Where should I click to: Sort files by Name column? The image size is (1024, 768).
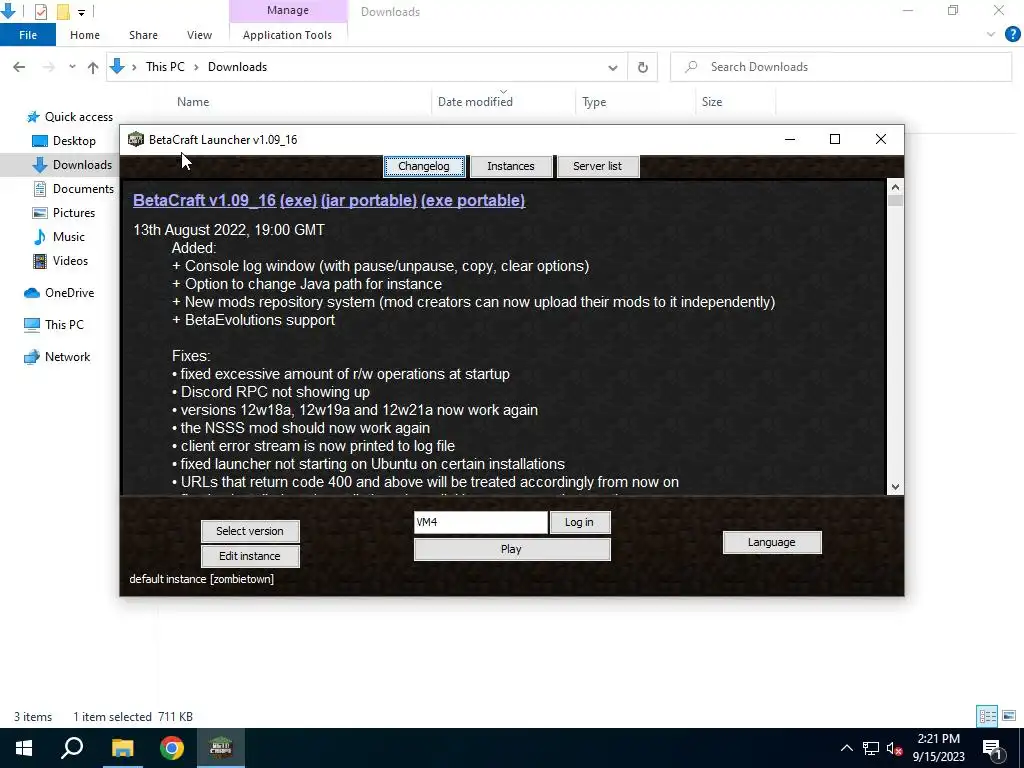click(x=193, y=102)
